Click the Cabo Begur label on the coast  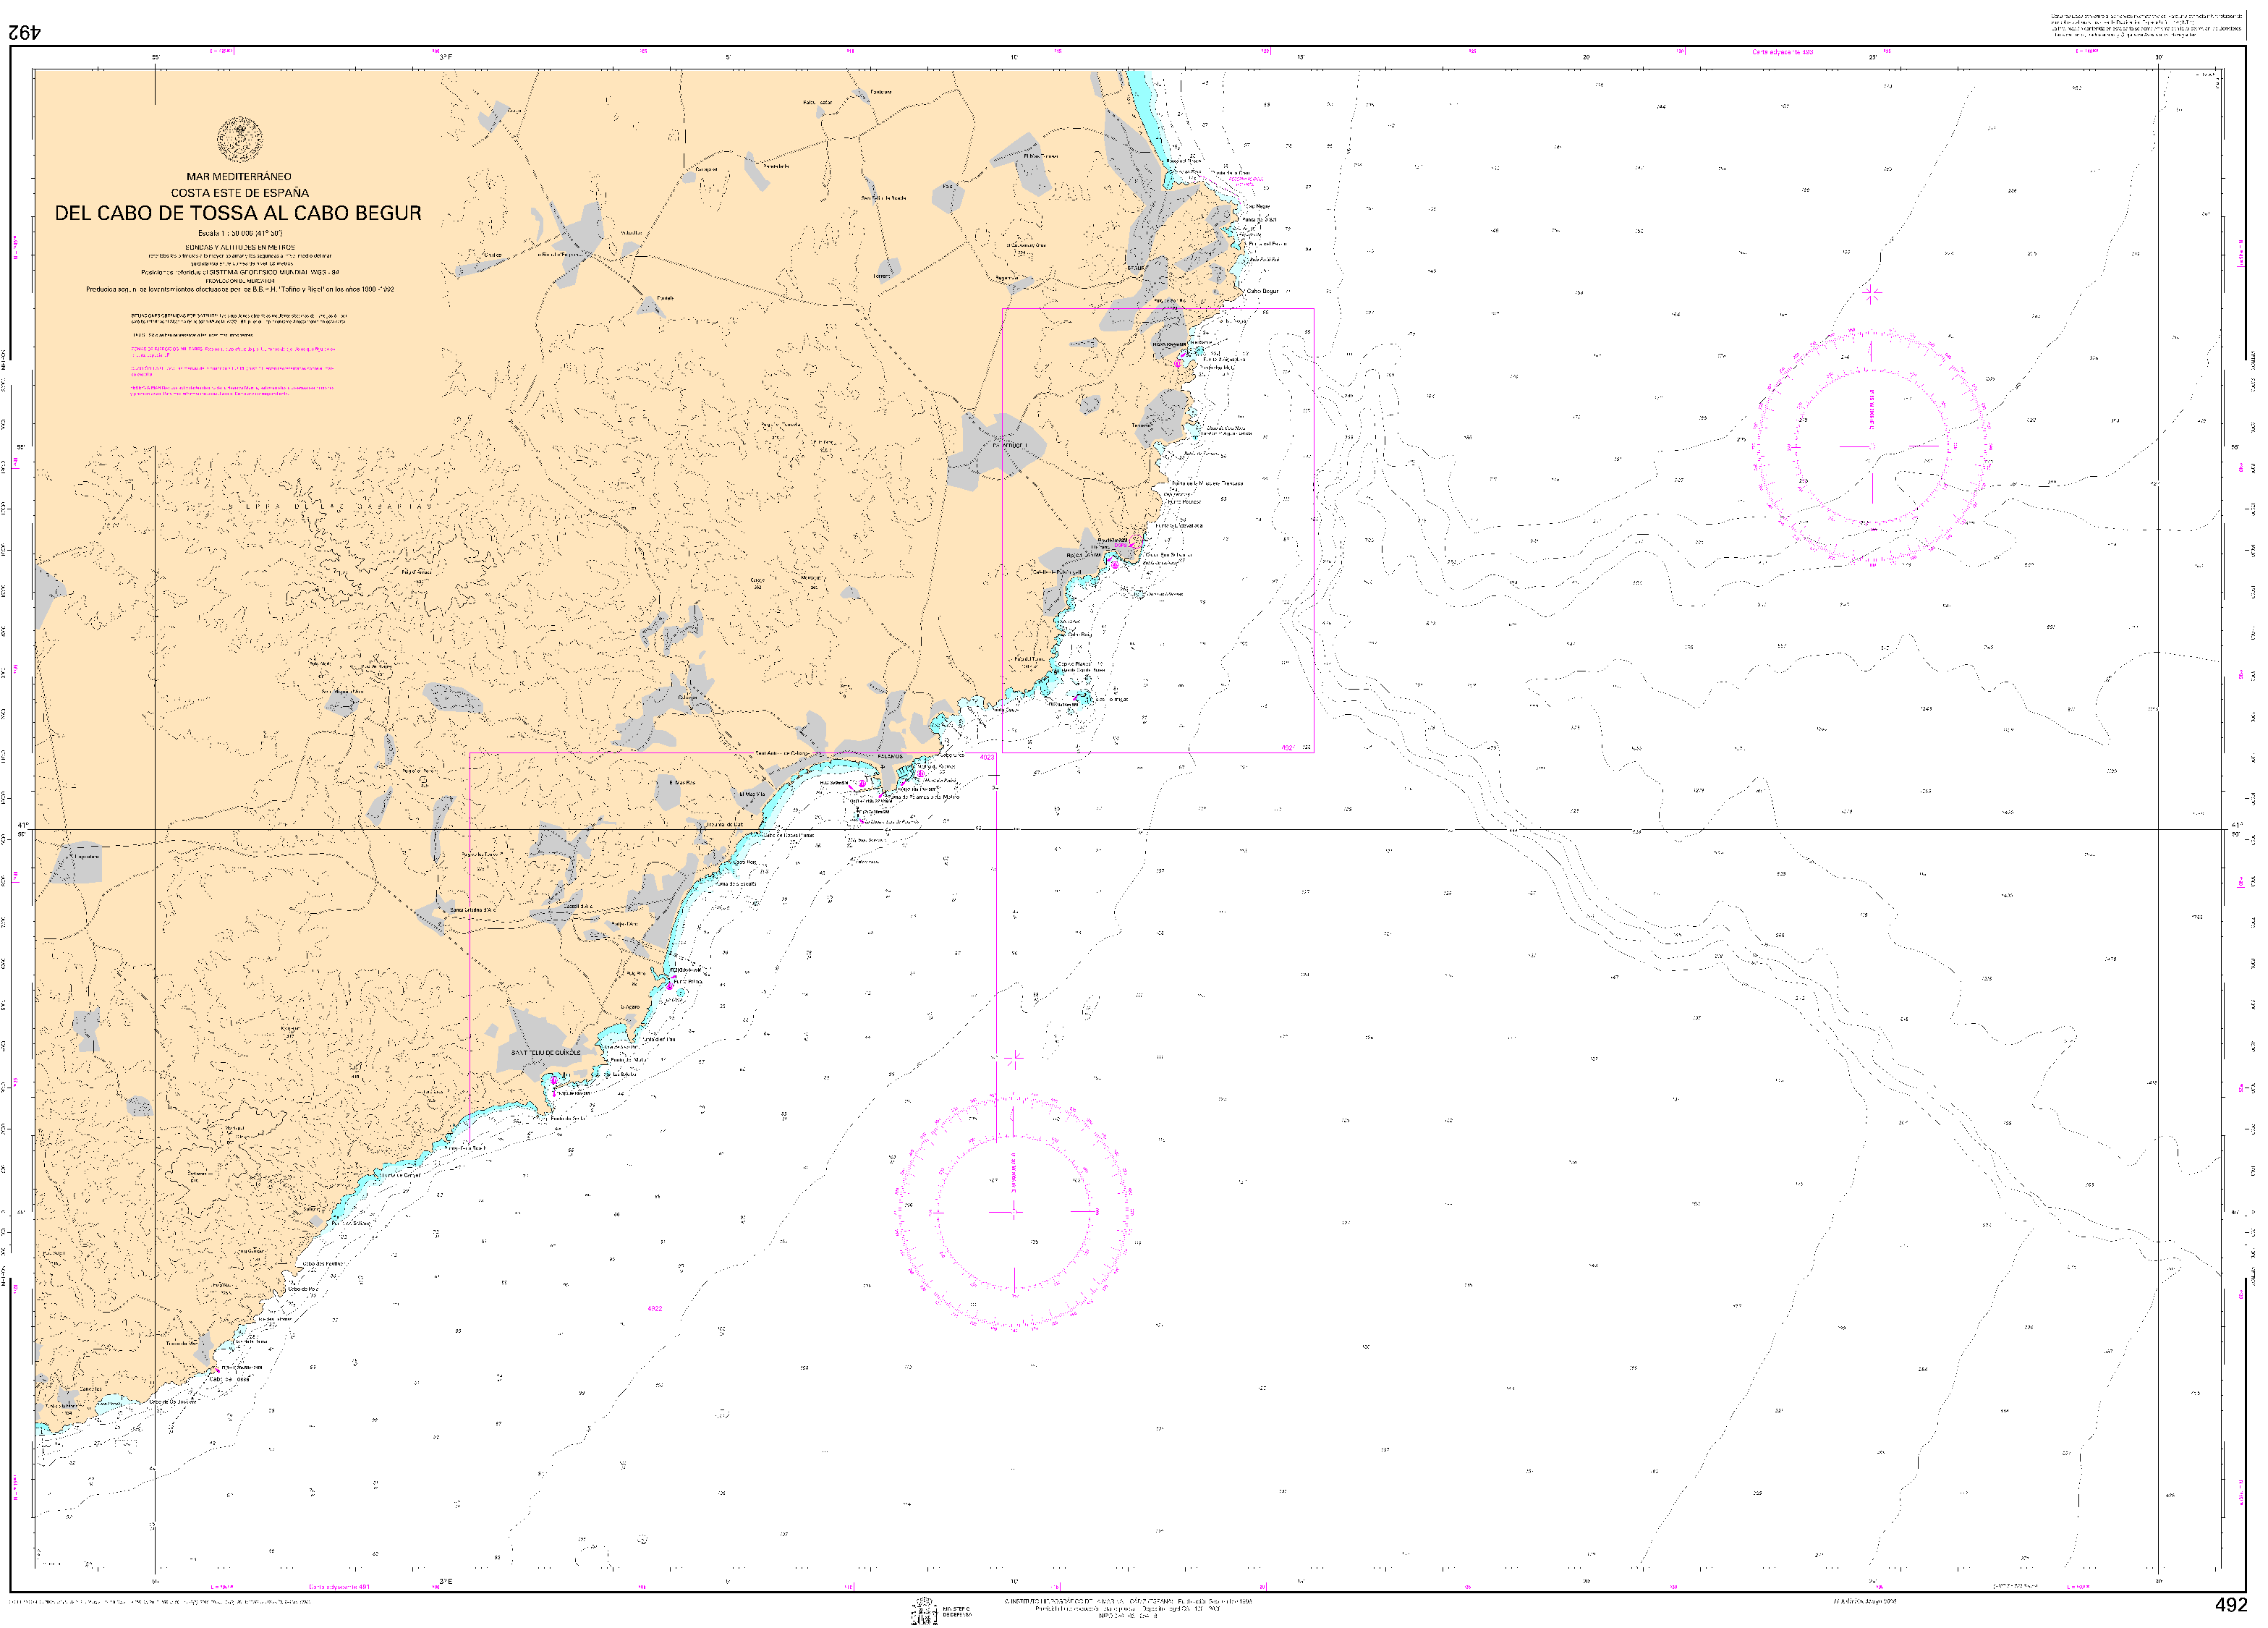click(x=1262, y=291)
